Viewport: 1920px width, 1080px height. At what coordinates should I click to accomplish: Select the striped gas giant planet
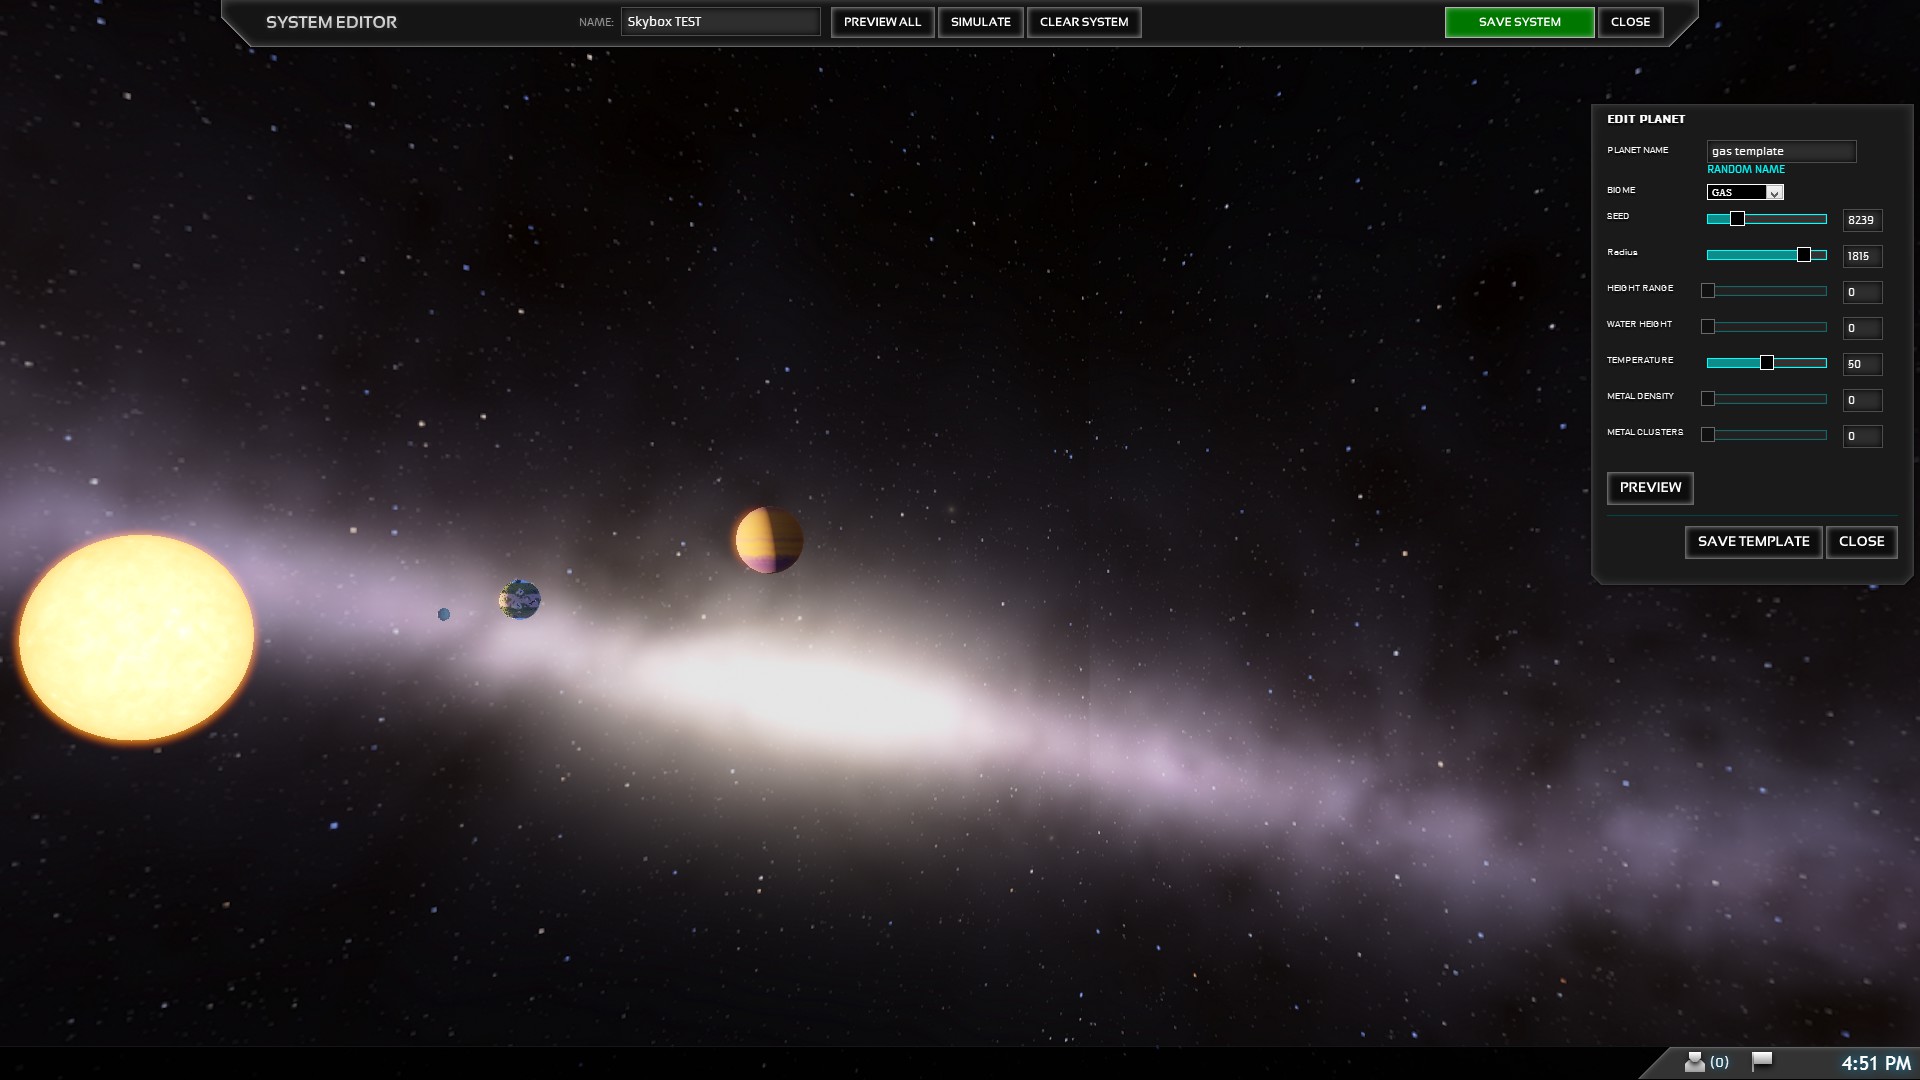click(x=768, y=540)
